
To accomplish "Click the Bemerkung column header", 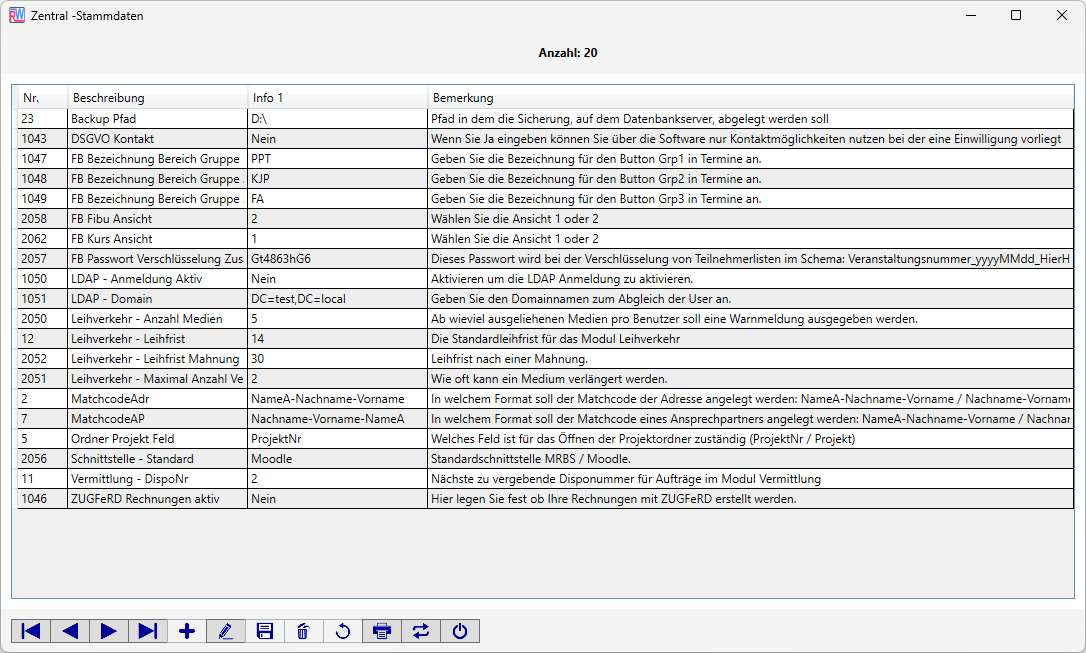I will [x=751, y=98].
